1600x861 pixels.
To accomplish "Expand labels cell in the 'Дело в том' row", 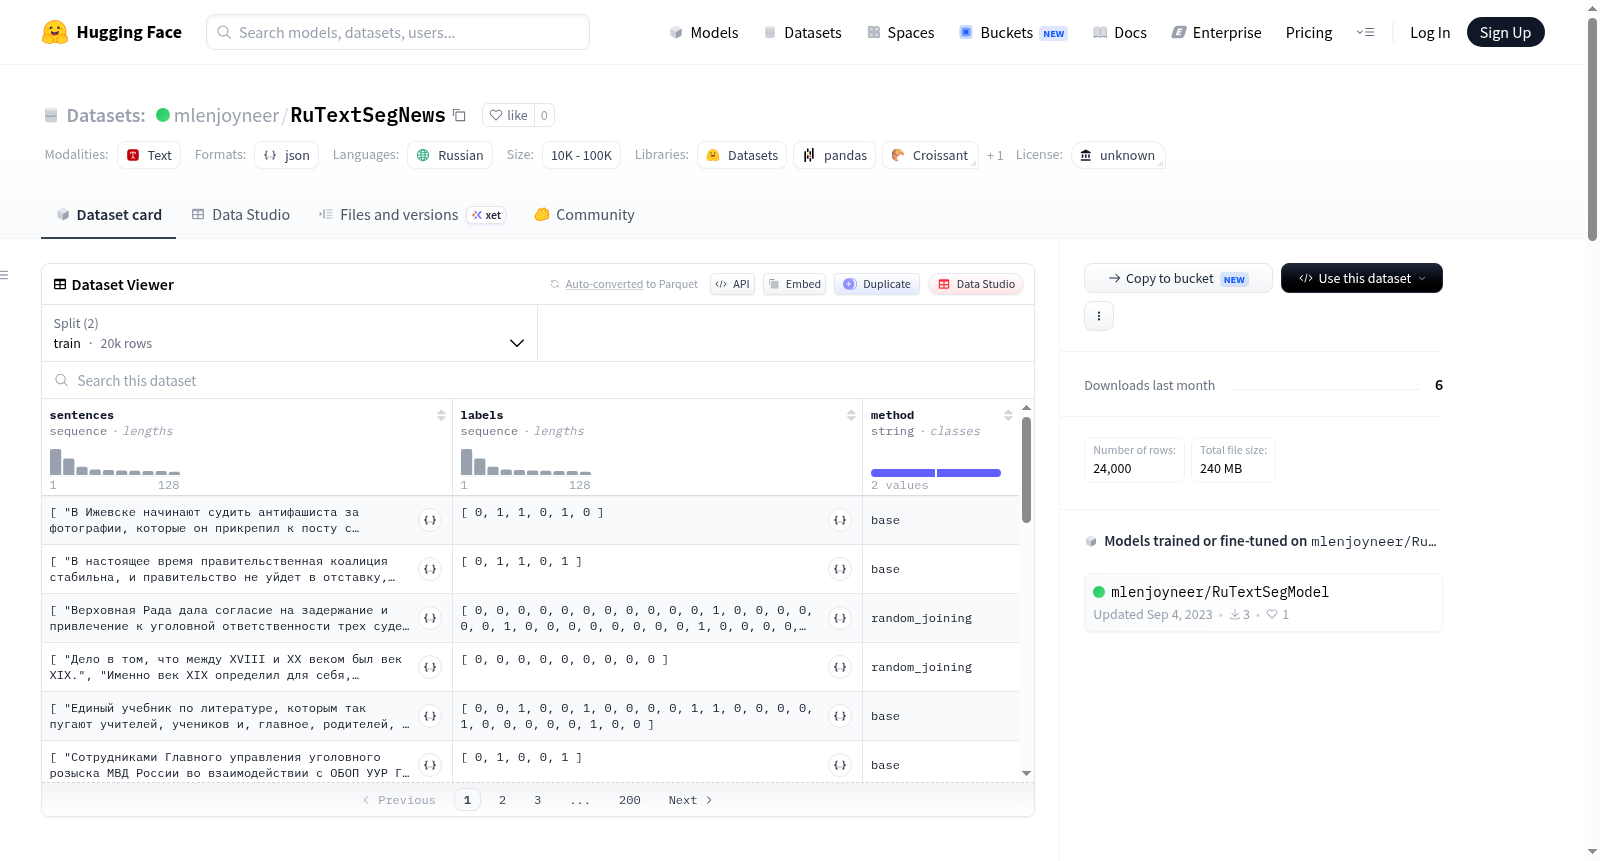I will (x=840, y=667).
